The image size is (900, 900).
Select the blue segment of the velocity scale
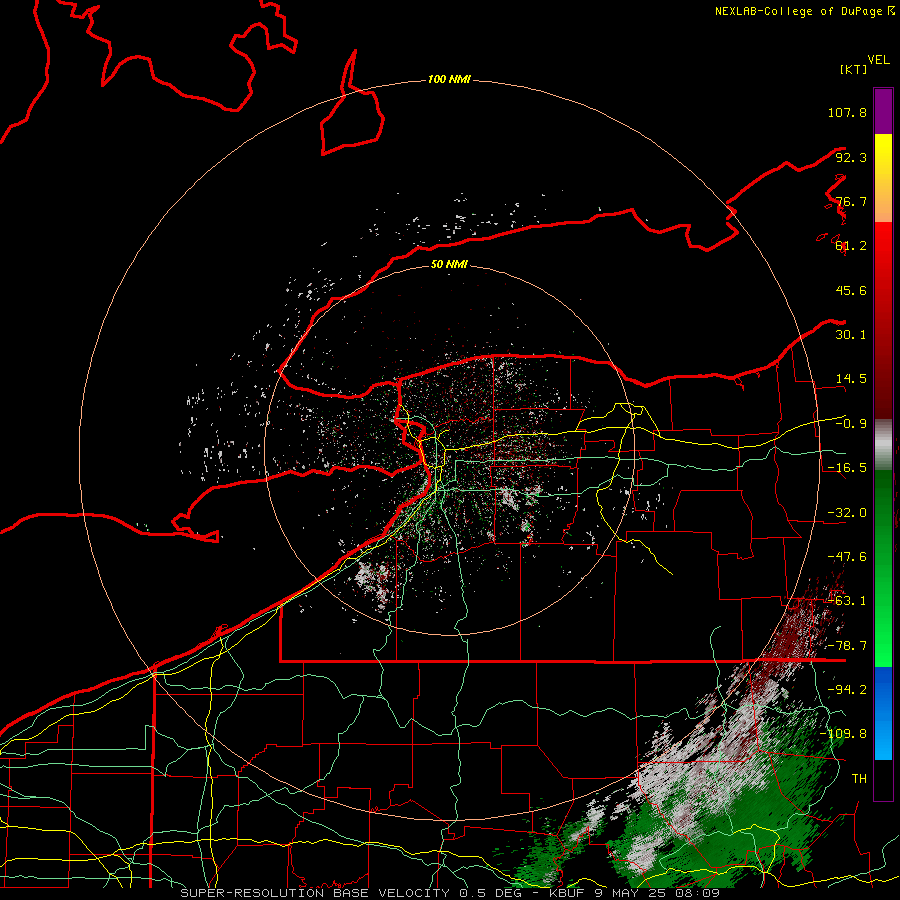pos(883,713)
